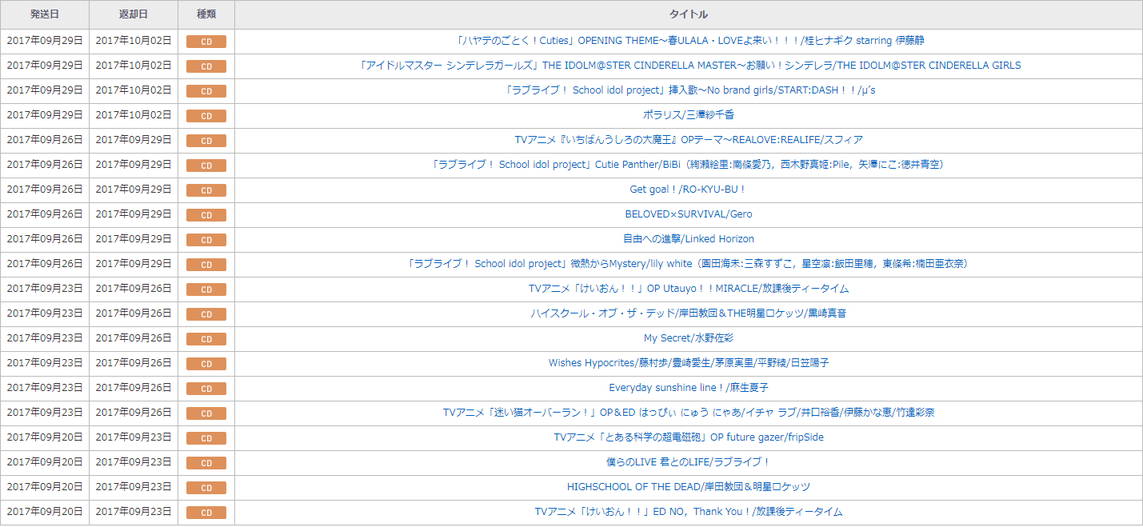1143x527 pixels.
Task: Click the CD badge in the REALOVE:REALIFE row
Action: click(x=206, y=141)
